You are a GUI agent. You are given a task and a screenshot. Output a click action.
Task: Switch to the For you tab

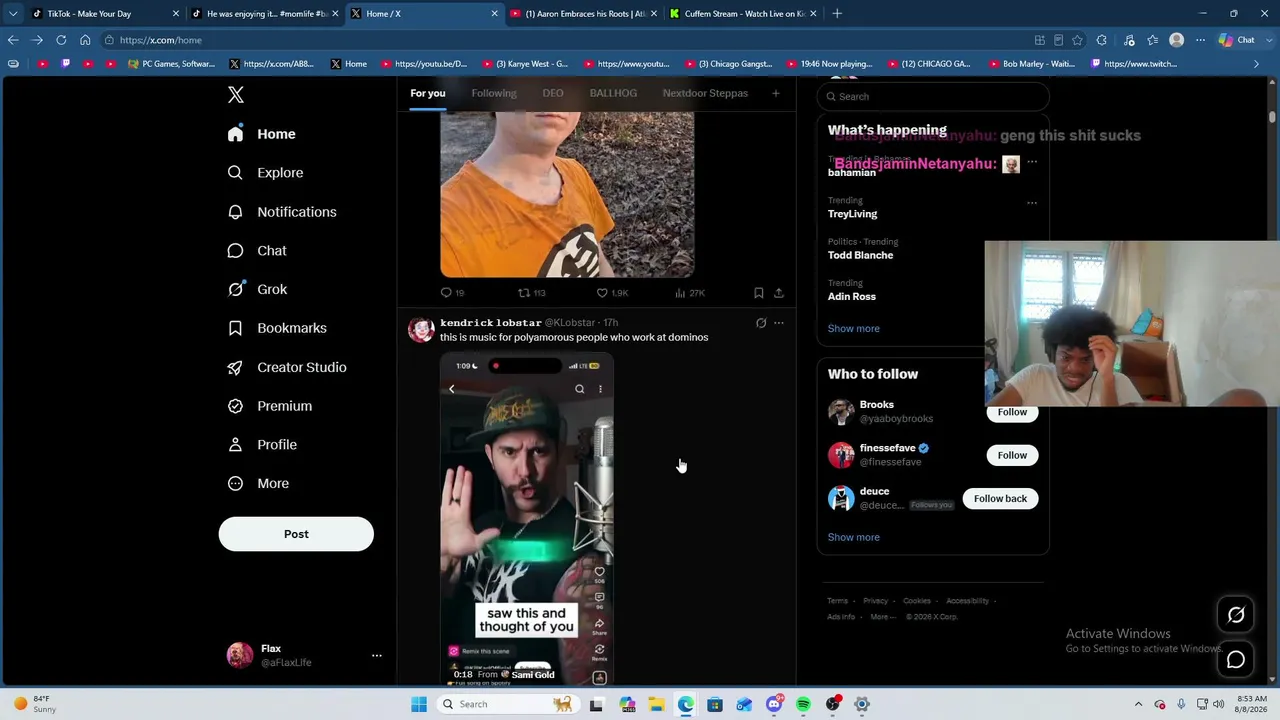point(427,94)
